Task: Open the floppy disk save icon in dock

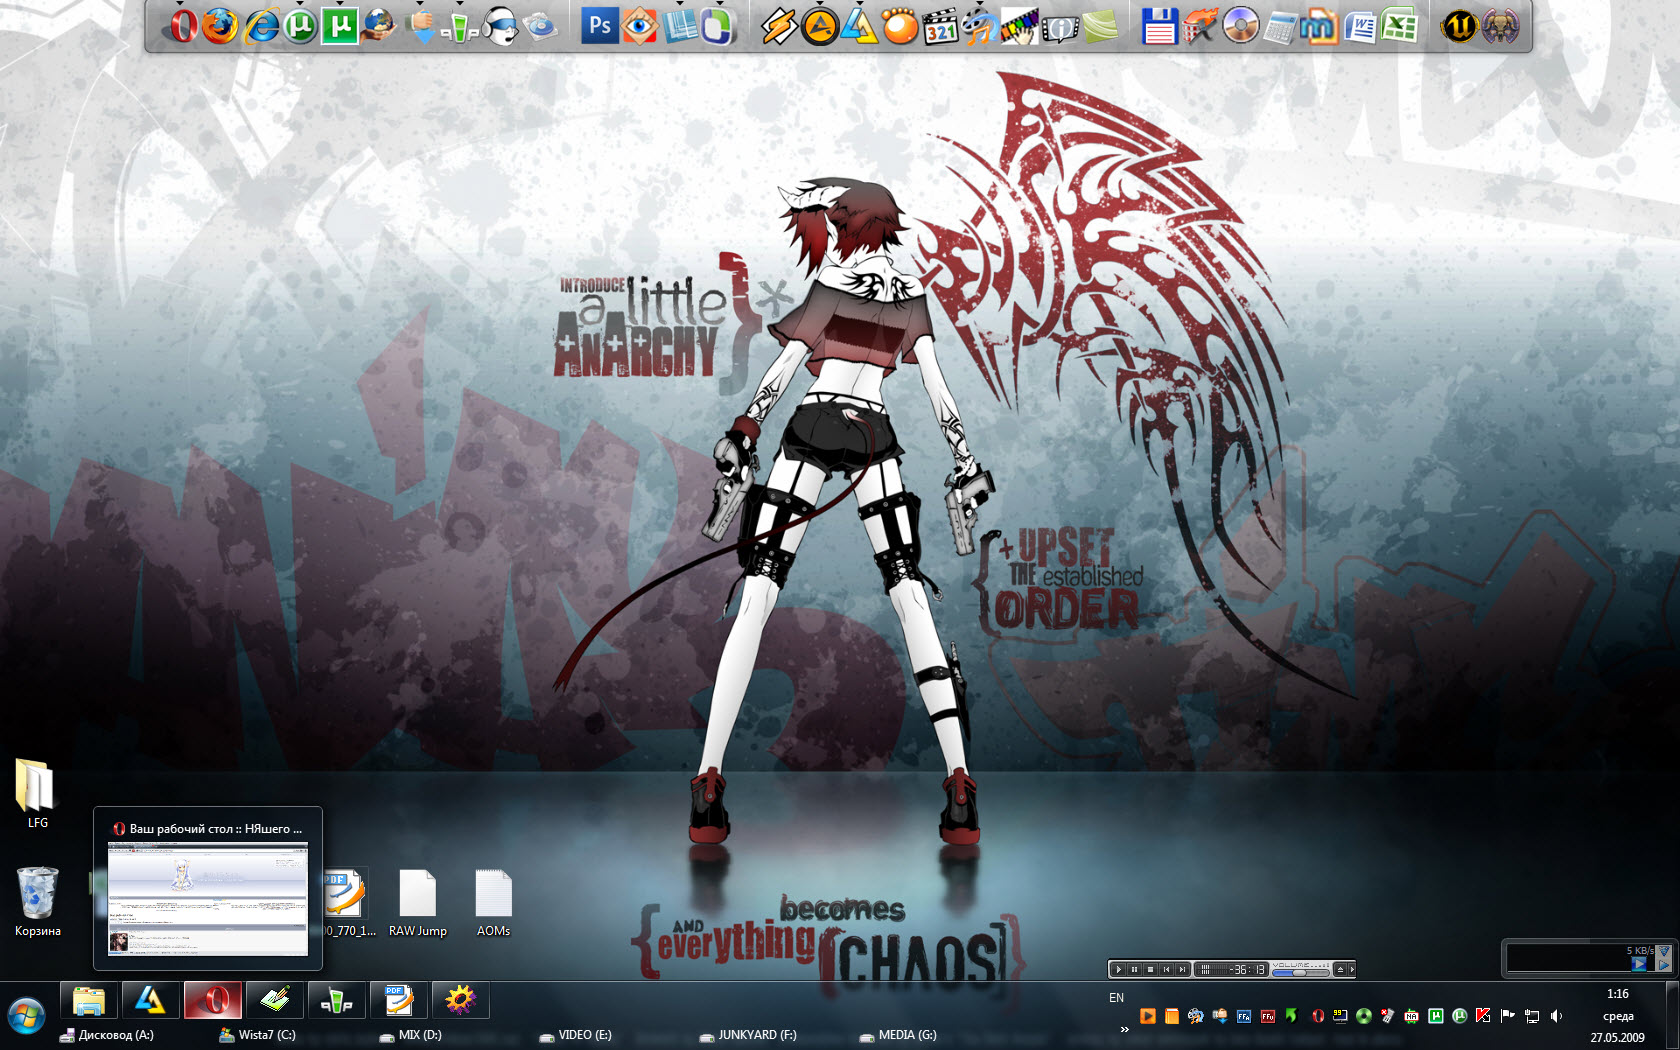Action: [x=1160, y=26]
